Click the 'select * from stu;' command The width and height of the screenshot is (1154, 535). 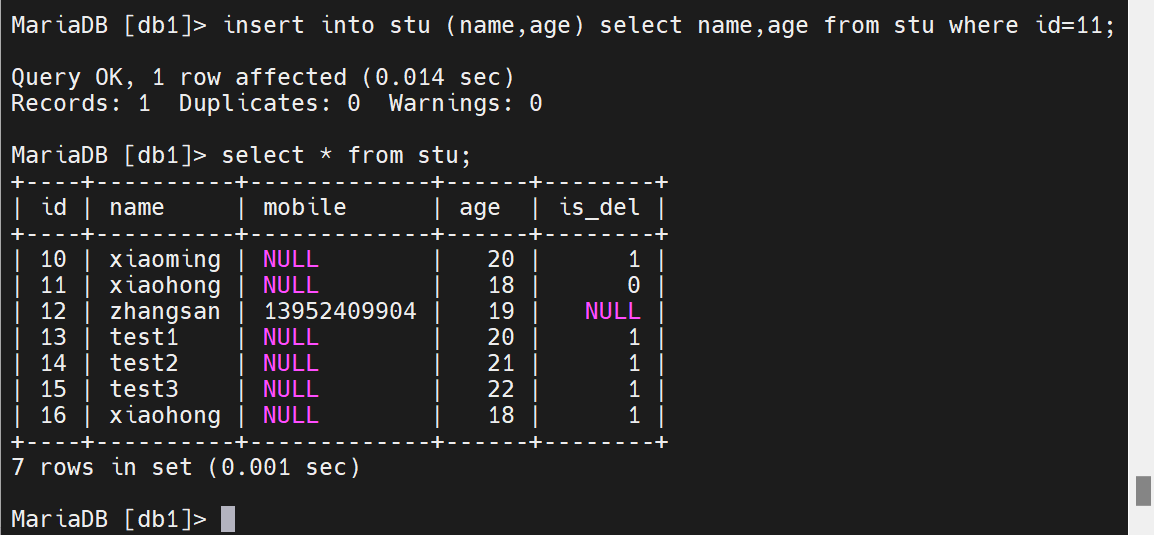click(346, 155)
